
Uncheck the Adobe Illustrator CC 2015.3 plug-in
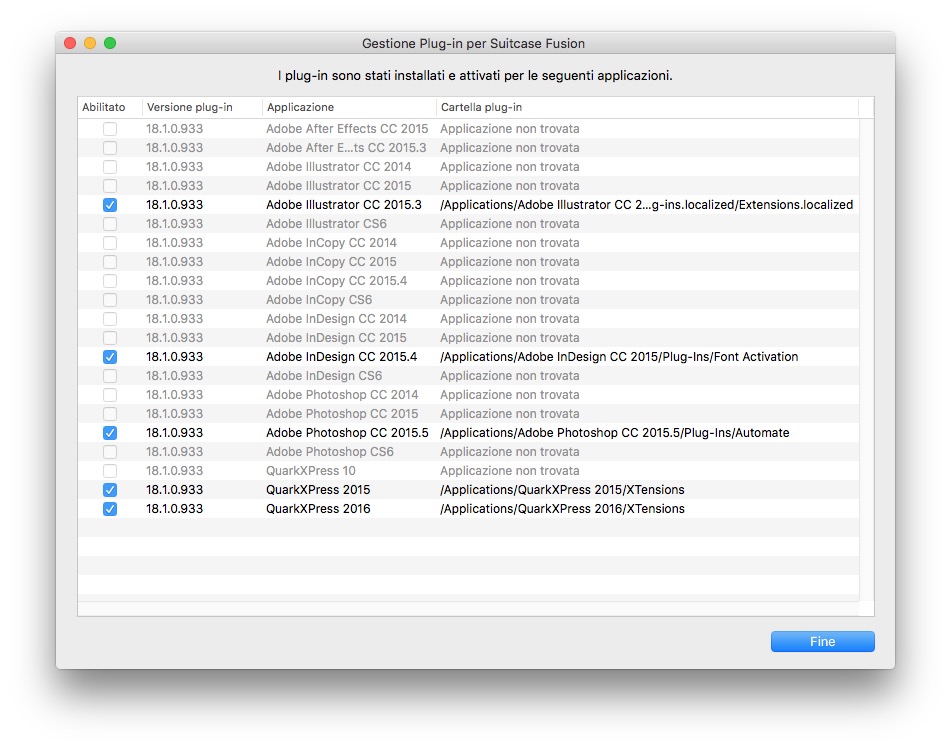110,205
